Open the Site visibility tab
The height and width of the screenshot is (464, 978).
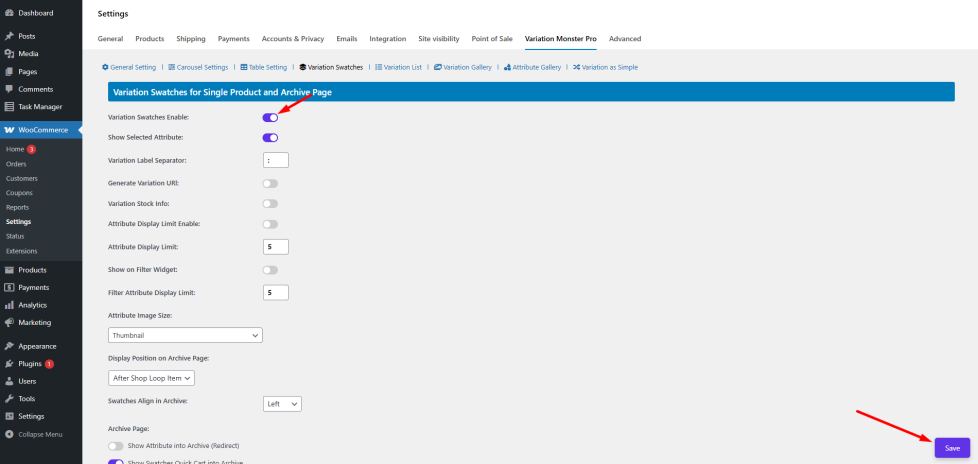(439, 39)
